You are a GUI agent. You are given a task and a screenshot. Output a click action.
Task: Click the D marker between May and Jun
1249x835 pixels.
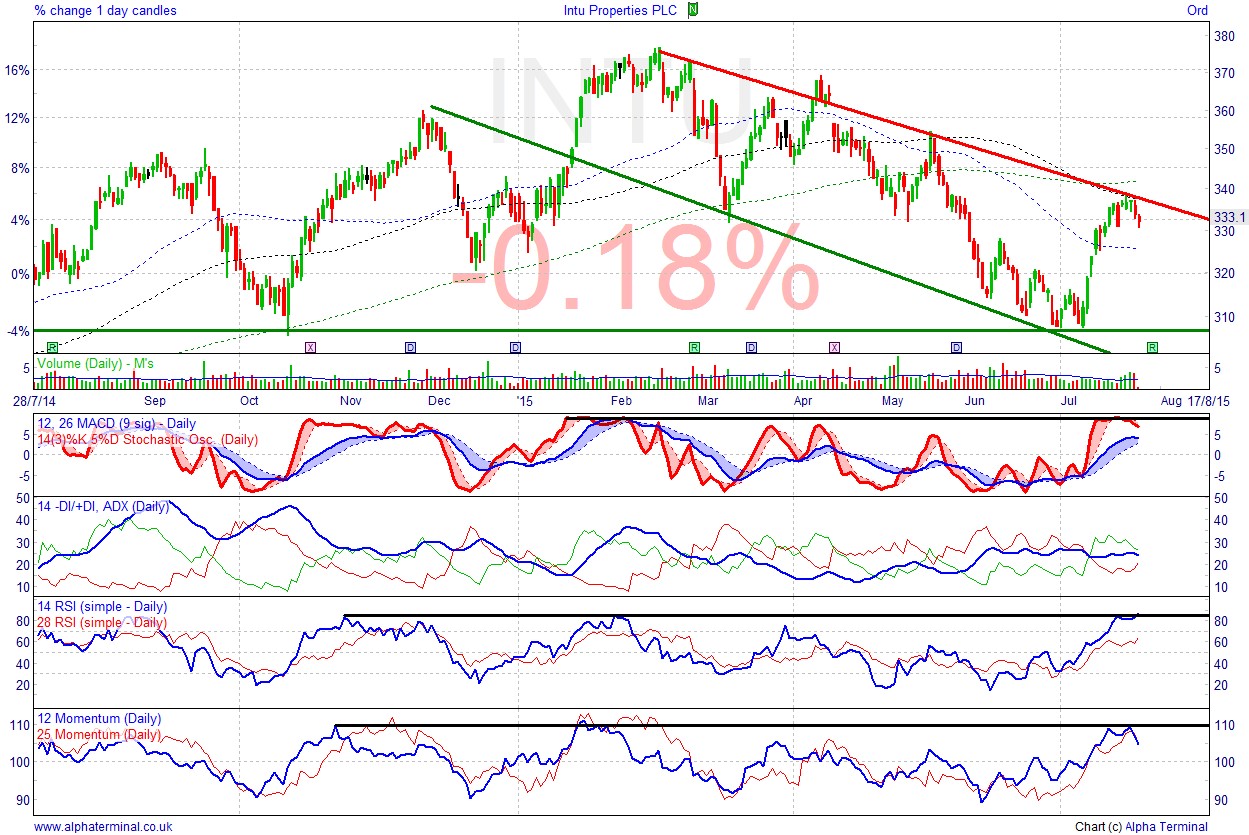(956, 347)
